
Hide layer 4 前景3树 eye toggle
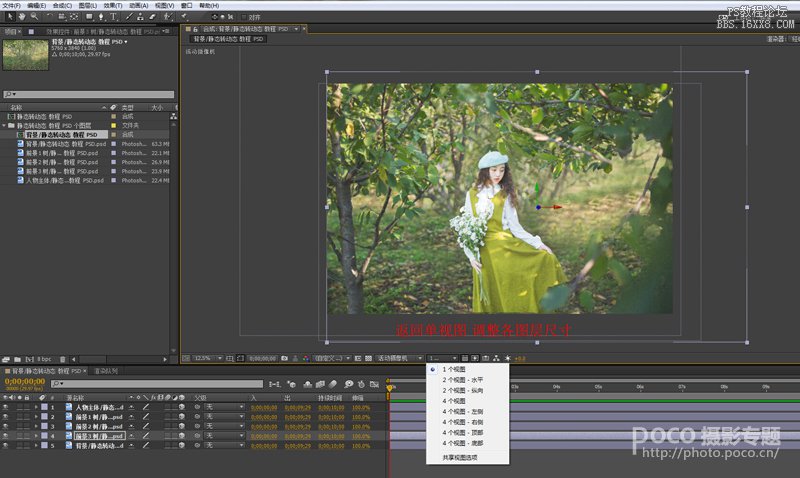[6, 436]
